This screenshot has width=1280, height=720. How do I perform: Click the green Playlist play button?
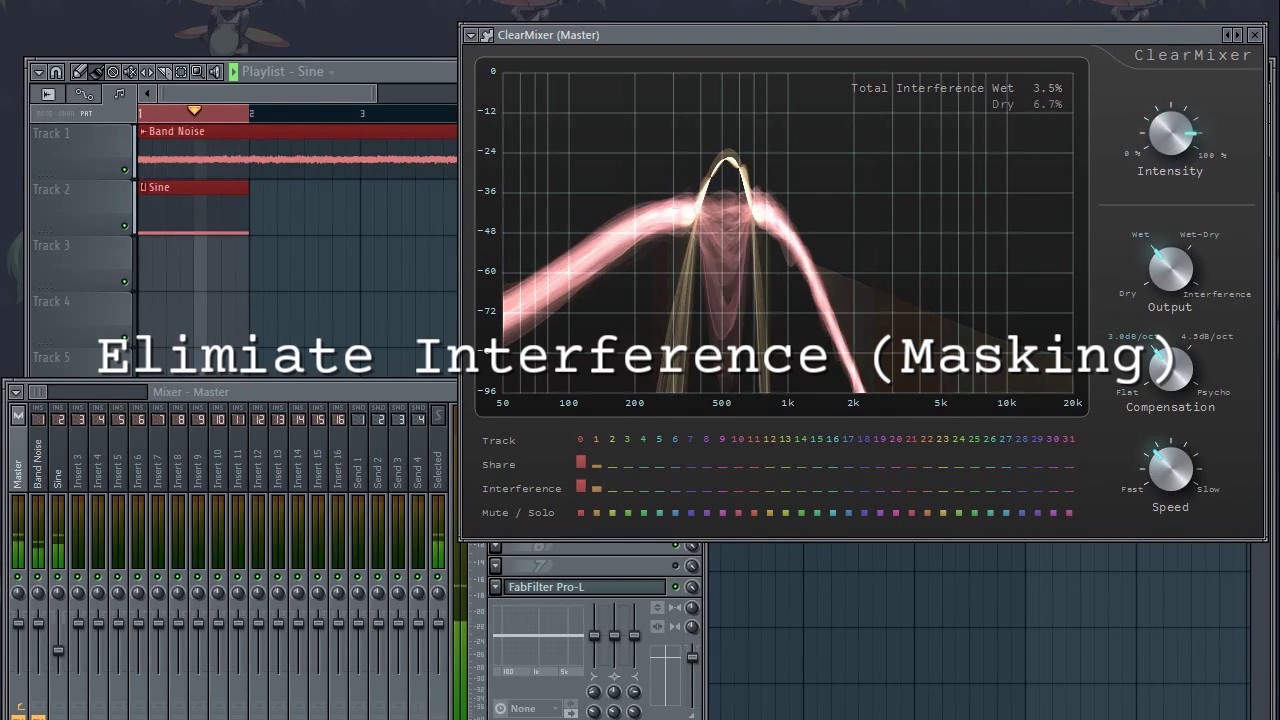tap(233, 72)
